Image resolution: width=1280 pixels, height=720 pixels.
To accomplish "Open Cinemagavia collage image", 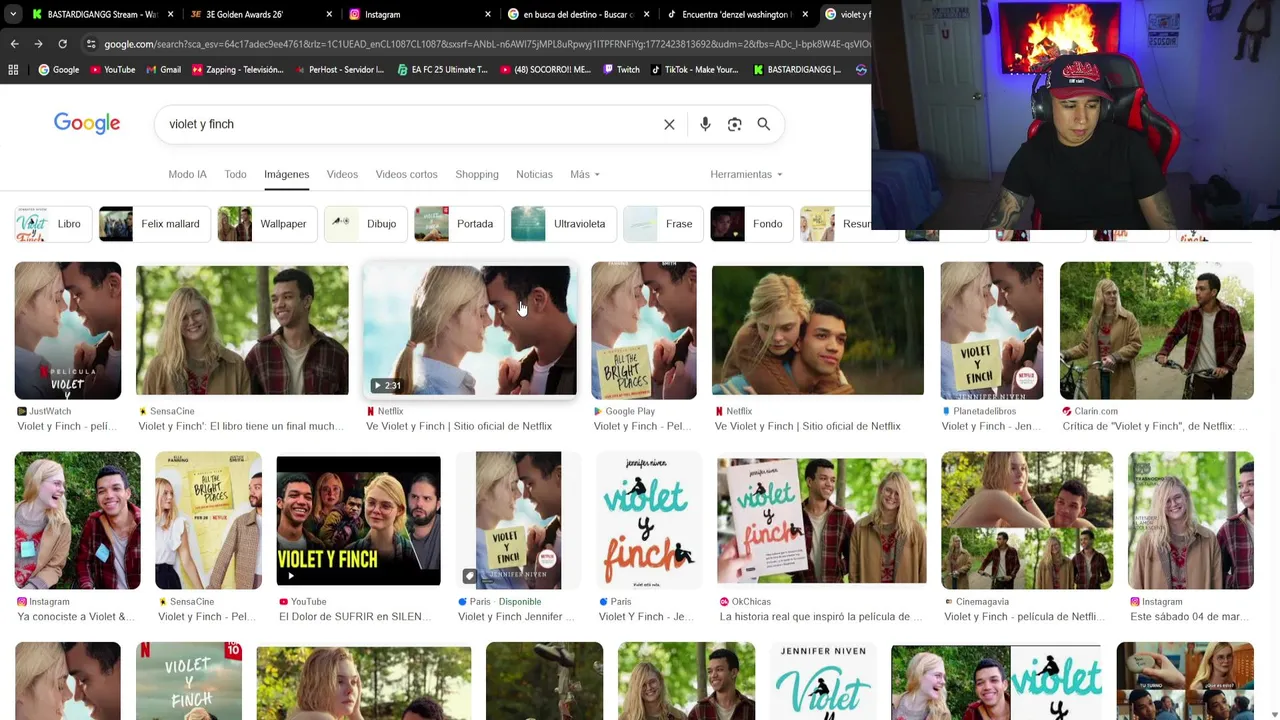I will 1027,521.
